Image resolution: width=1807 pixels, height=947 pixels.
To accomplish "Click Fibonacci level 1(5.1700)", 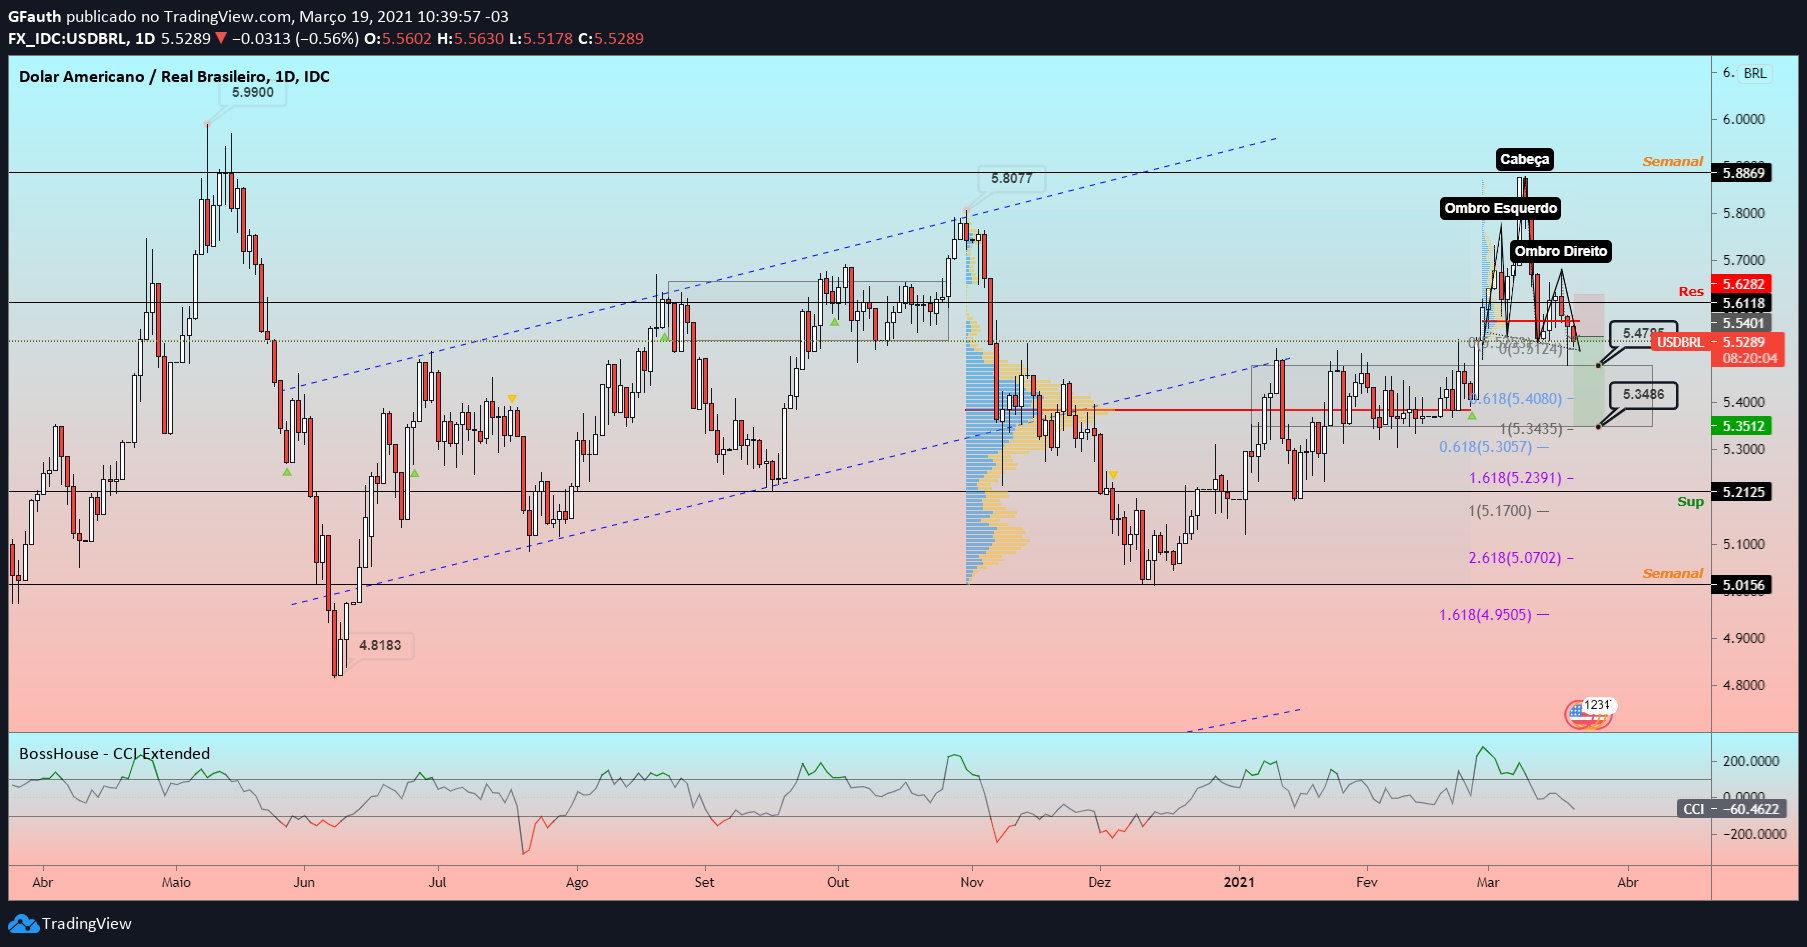I will coord(1500,511).
